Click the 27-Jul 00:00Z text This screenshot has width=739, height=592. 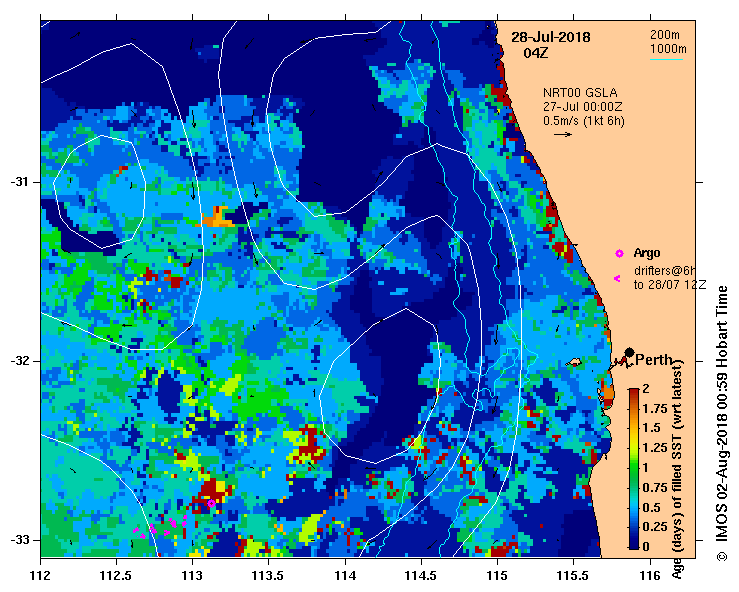(583, 107)
